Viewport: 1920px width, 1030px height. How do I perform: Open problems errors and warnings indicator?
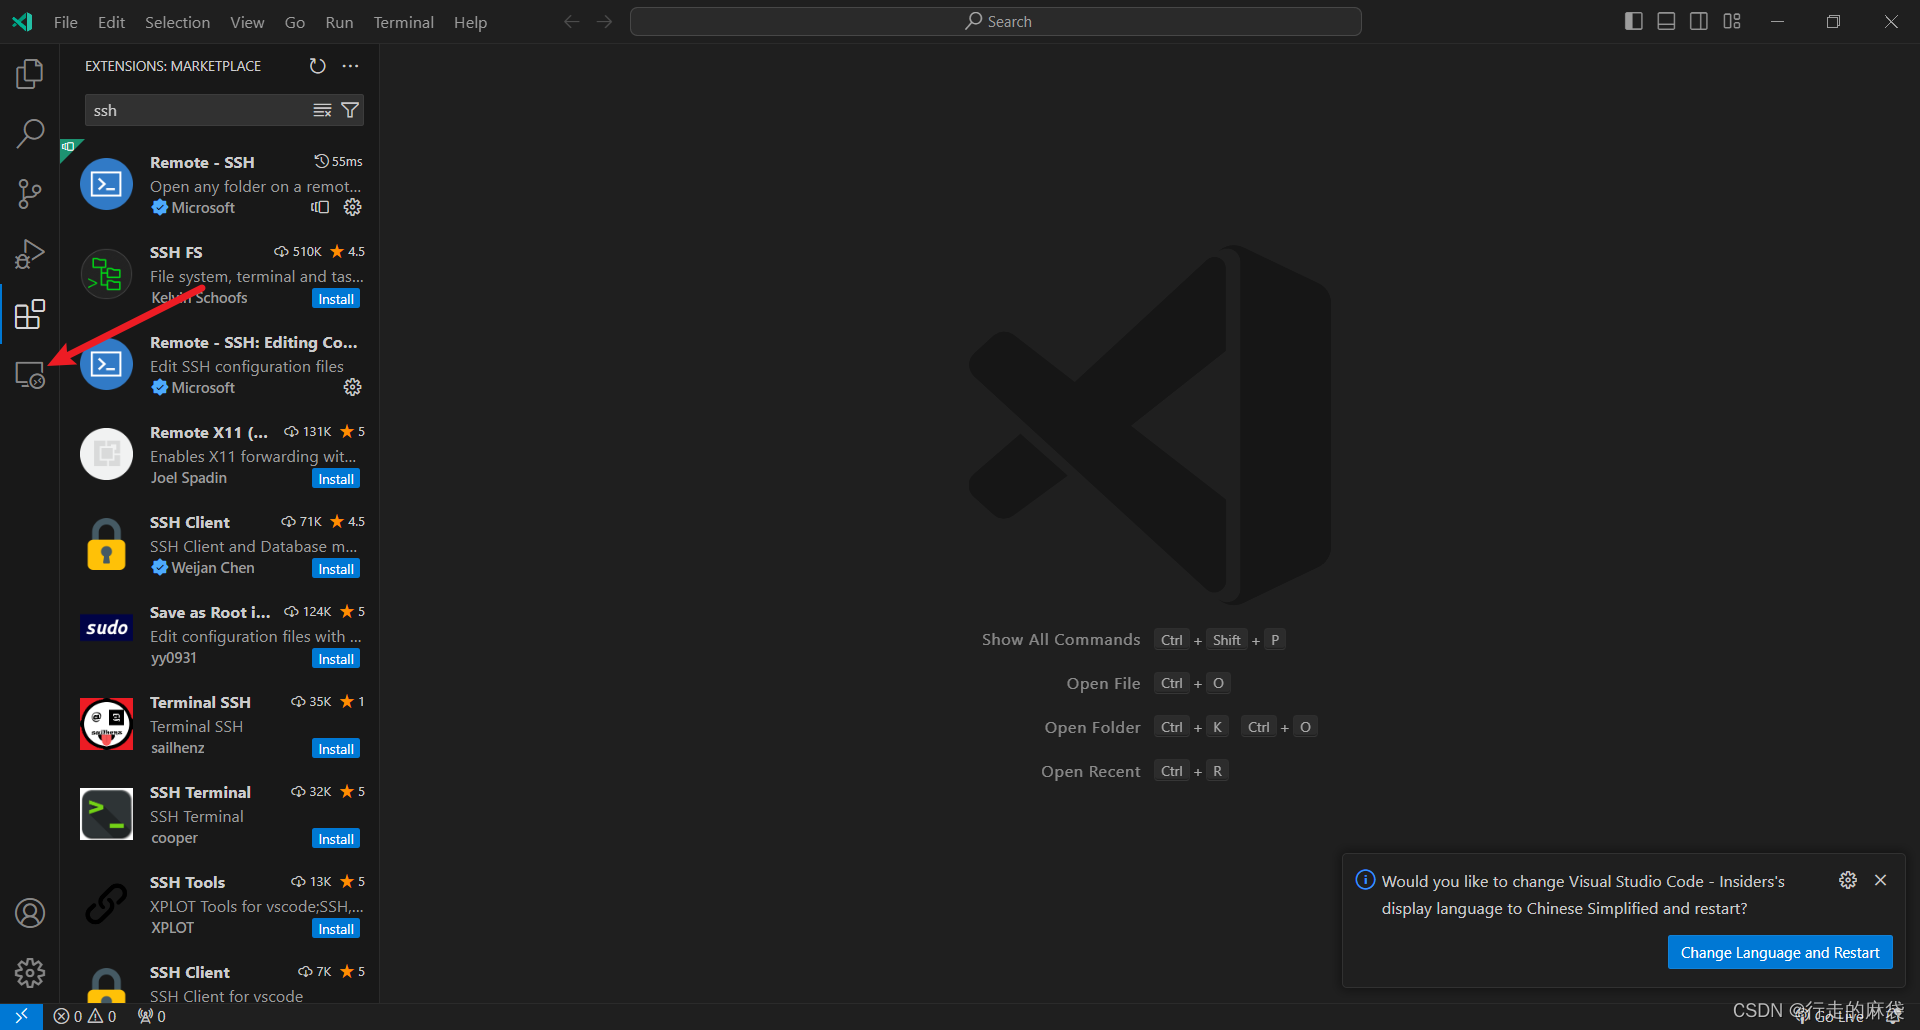tap(85, 1016)
